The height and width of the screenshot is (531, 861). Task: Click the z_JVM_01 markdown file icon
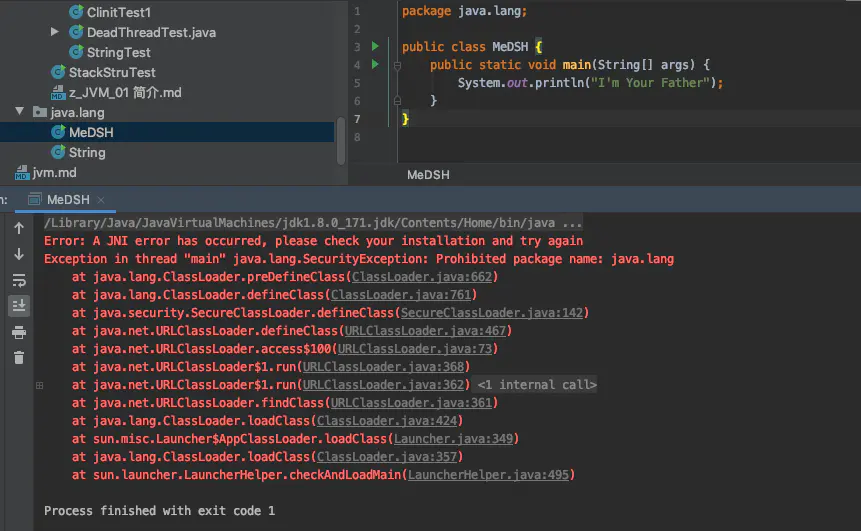58,93
